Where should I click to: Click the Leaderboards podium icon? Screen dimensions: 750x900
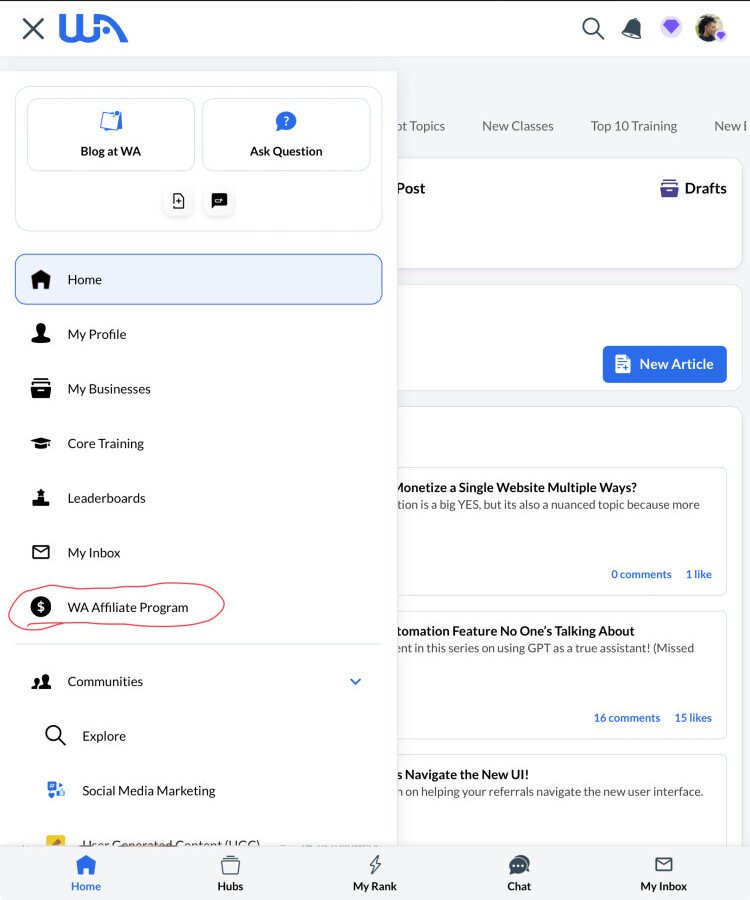click(x=41, y=498)
